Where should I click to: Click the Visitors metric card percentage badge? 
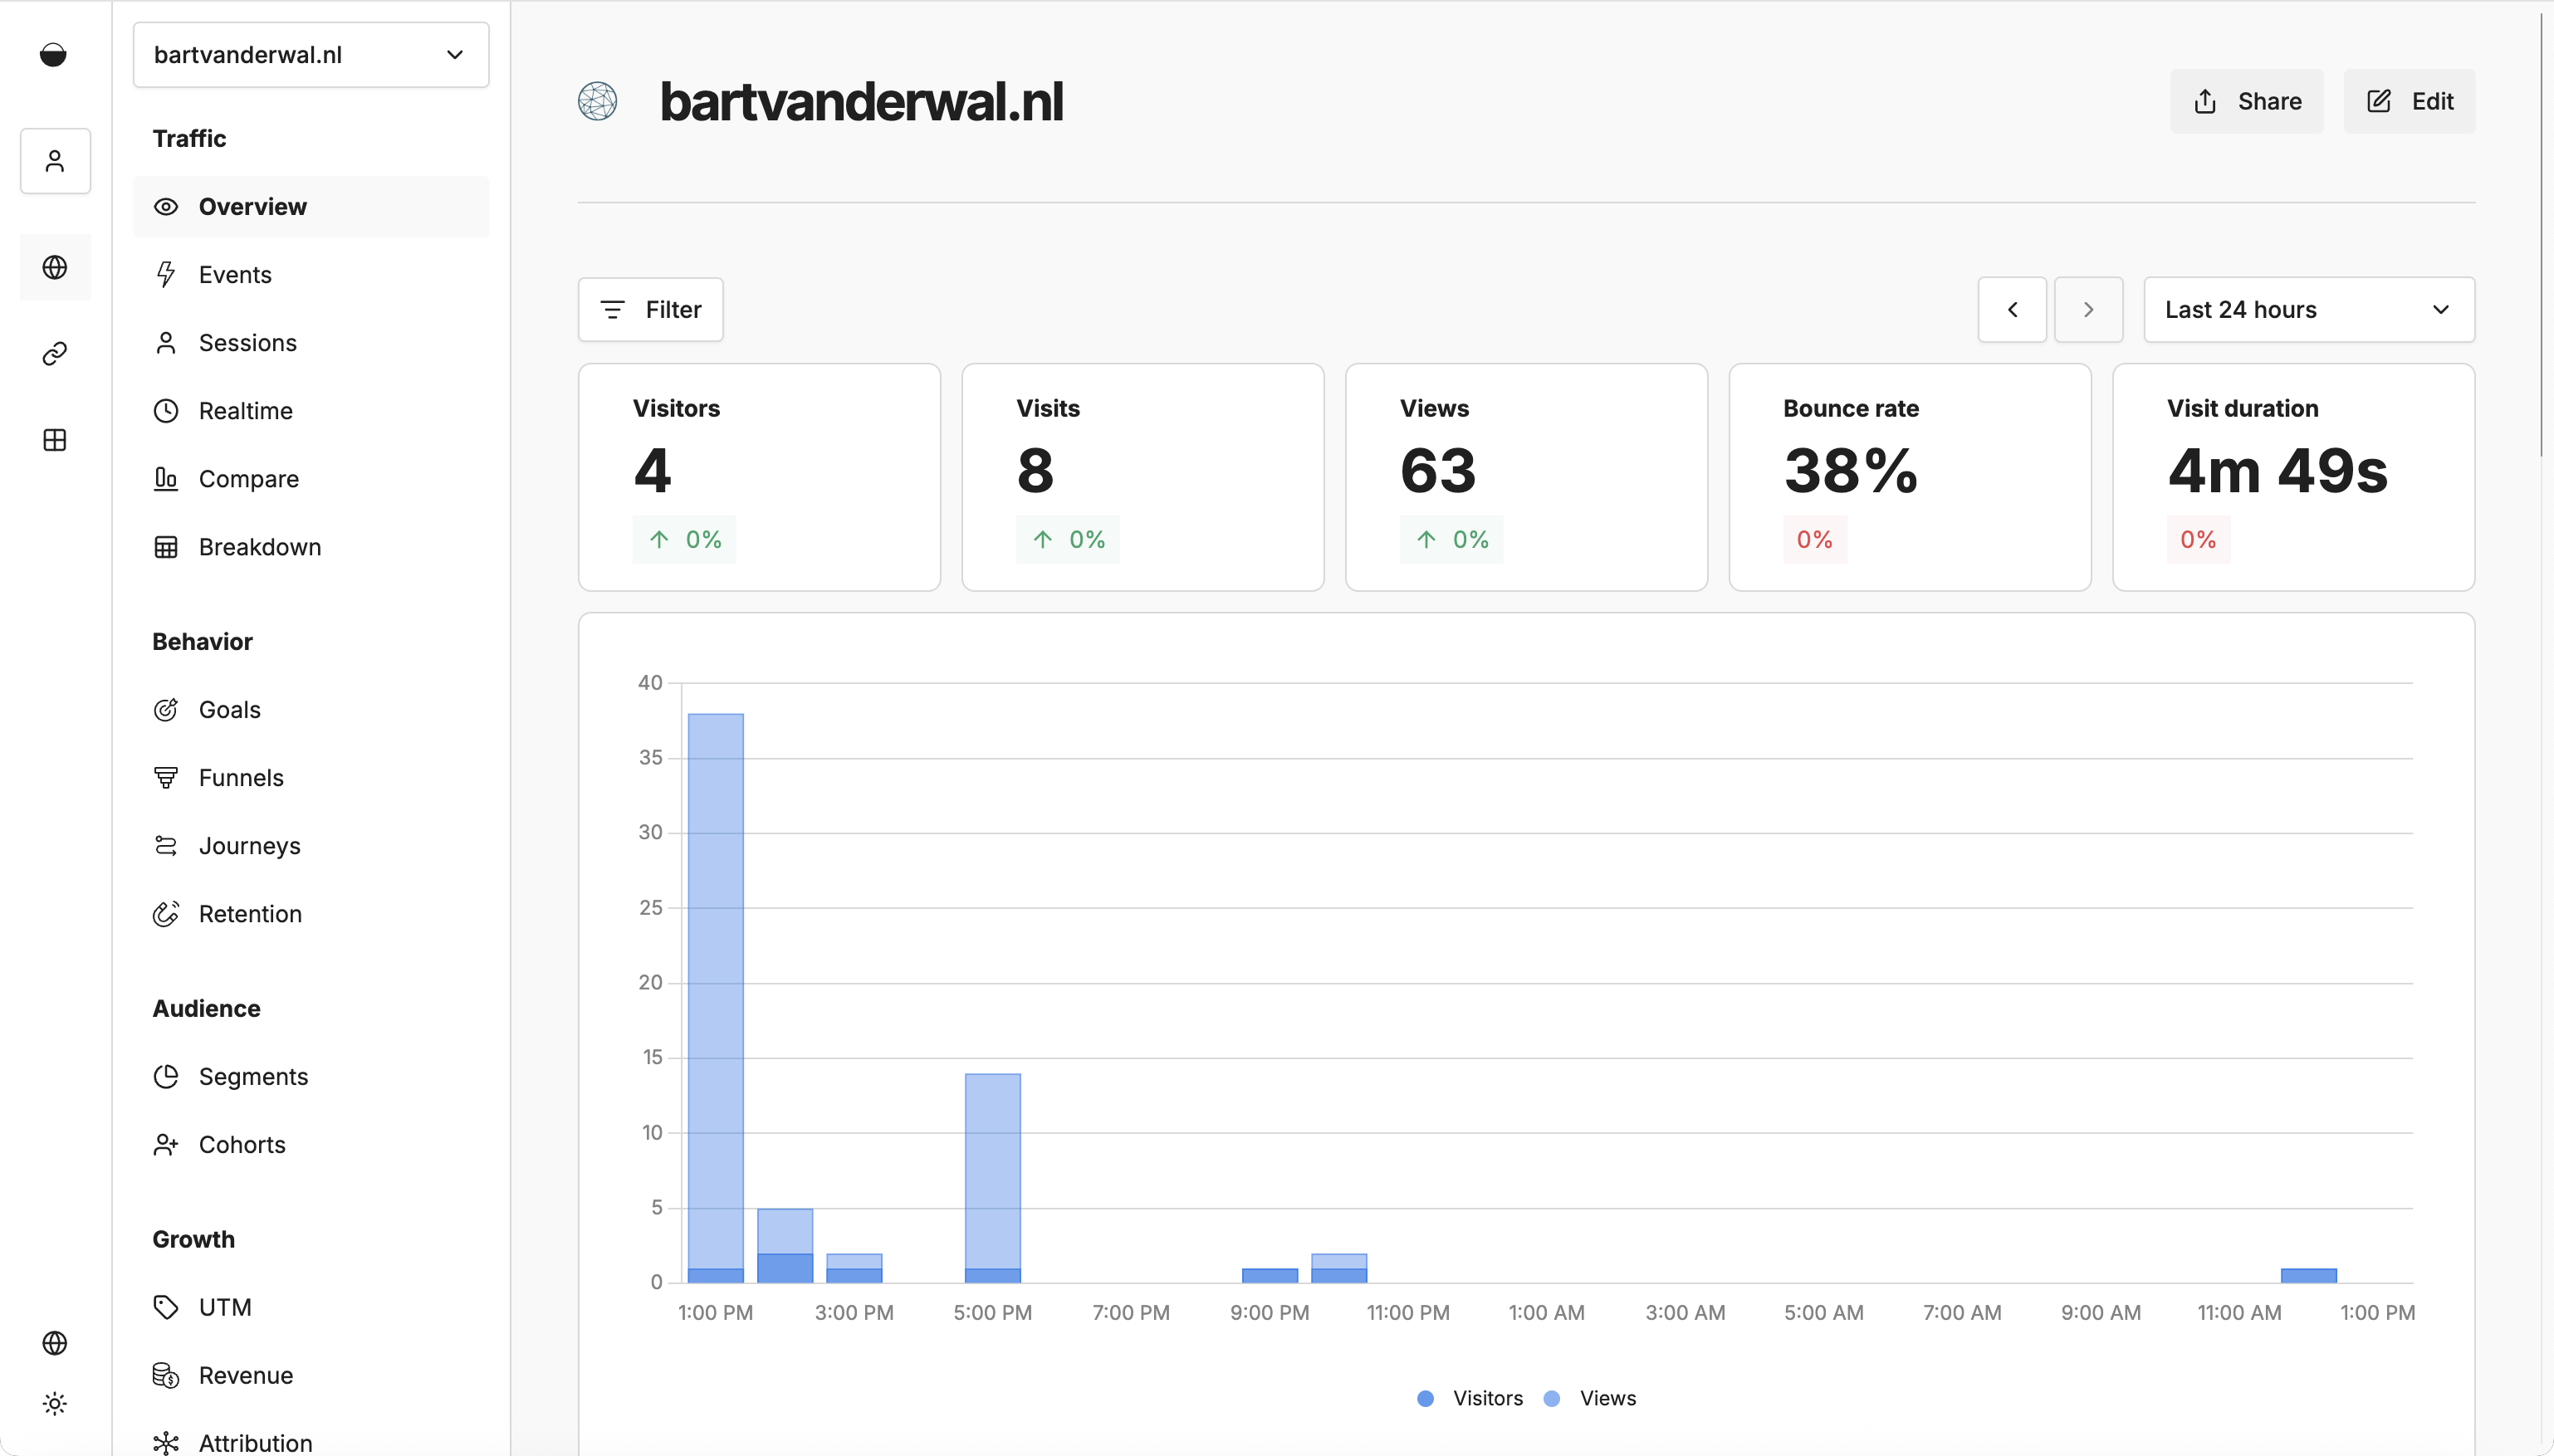(x=684, y=539)
